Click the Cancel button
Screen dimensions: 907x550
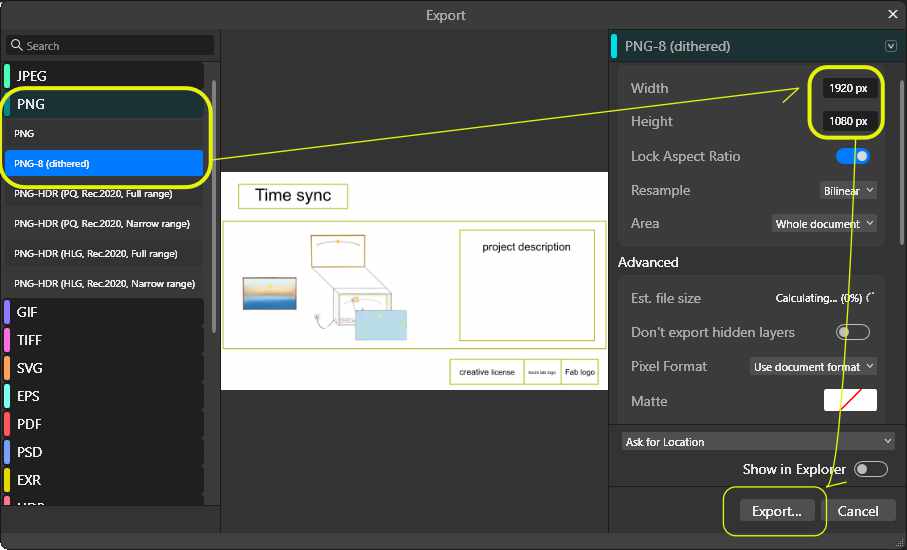click(x=858, y=511)
